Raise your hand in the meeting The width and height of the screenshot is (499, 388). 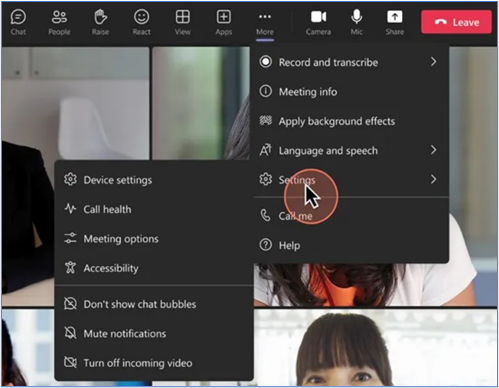coord(100,22)
